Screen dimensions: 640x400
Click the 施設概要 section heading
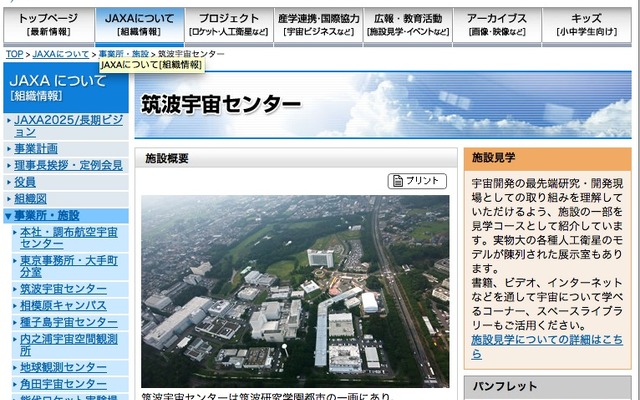click(x=296, y=158)
